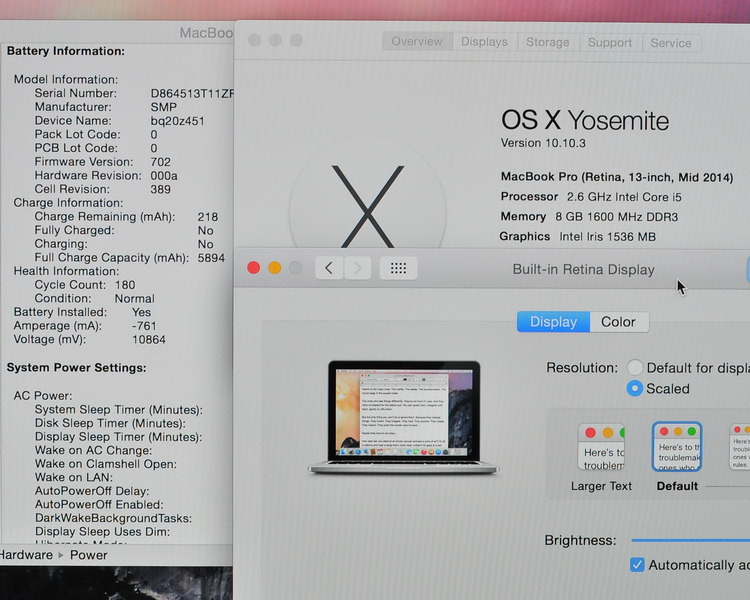Click Charge Remaining value 218

click(208, 217)
